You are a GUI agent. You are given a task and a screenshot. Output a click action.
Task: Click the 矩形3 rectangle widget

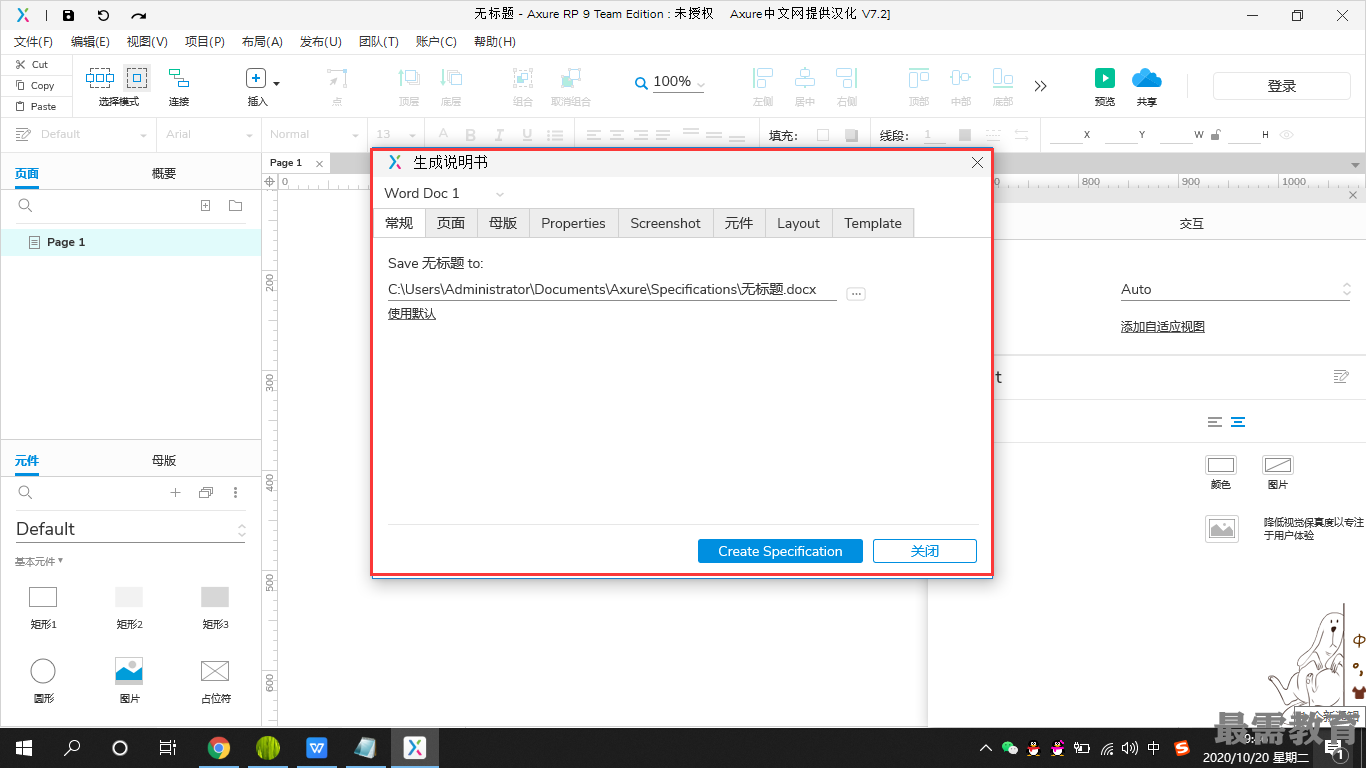click(215, 597)
